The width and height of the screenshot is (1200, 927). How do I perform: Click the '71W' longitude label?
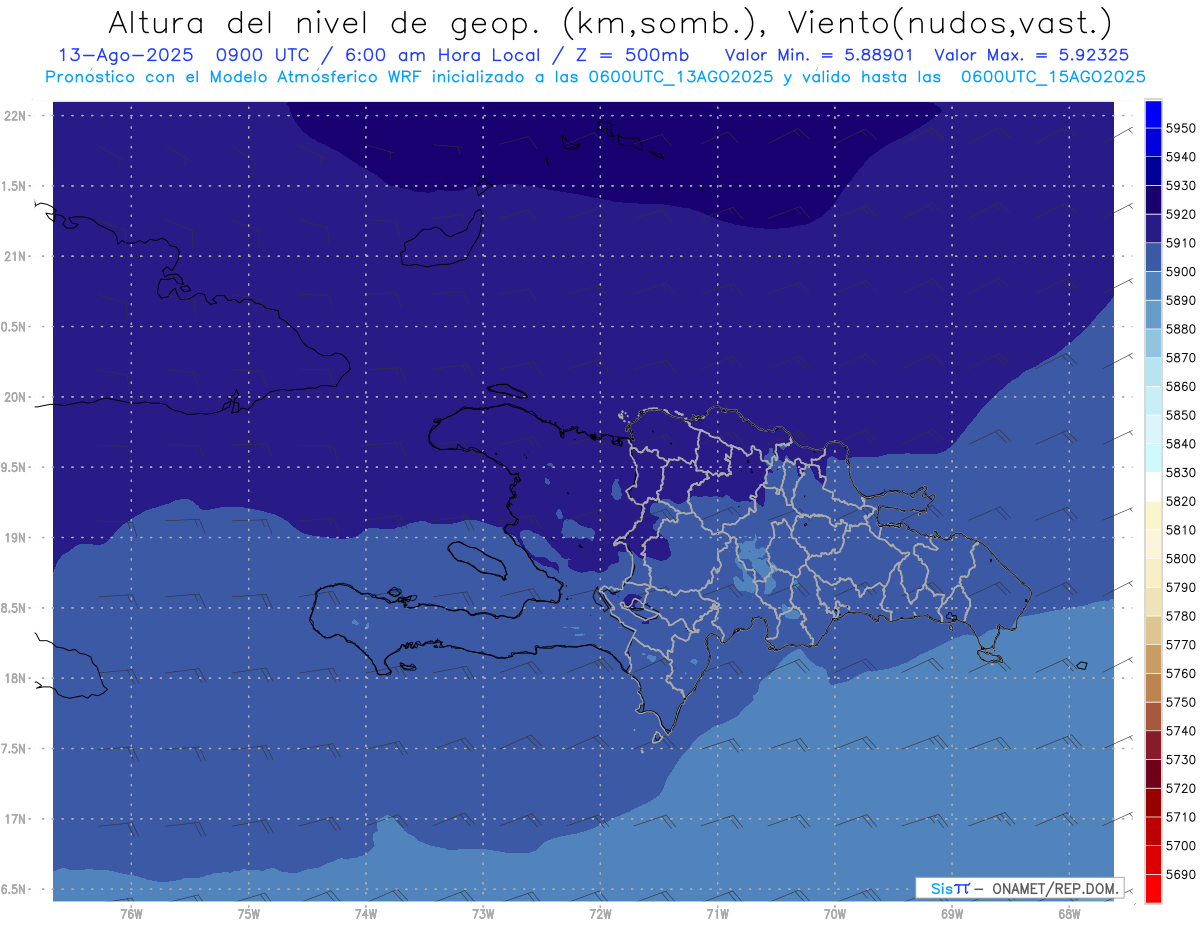(x=717, y=913)
